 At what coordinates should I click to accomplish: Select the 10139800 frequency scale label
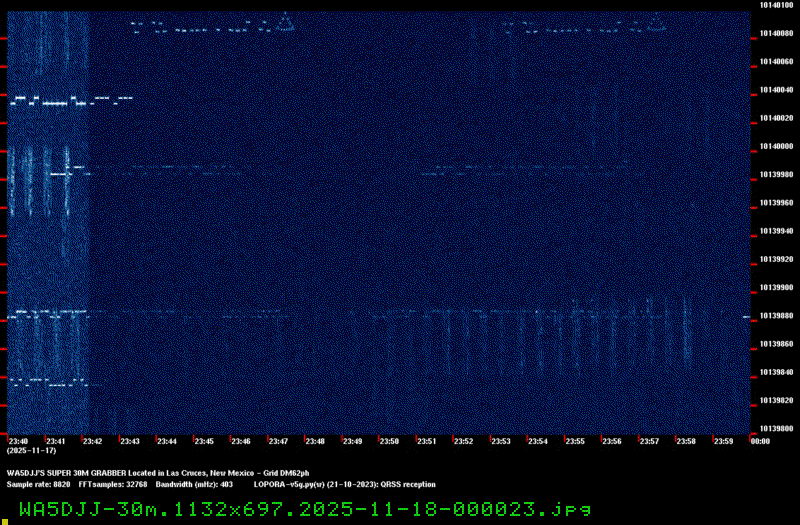click(x=775, y=428)
